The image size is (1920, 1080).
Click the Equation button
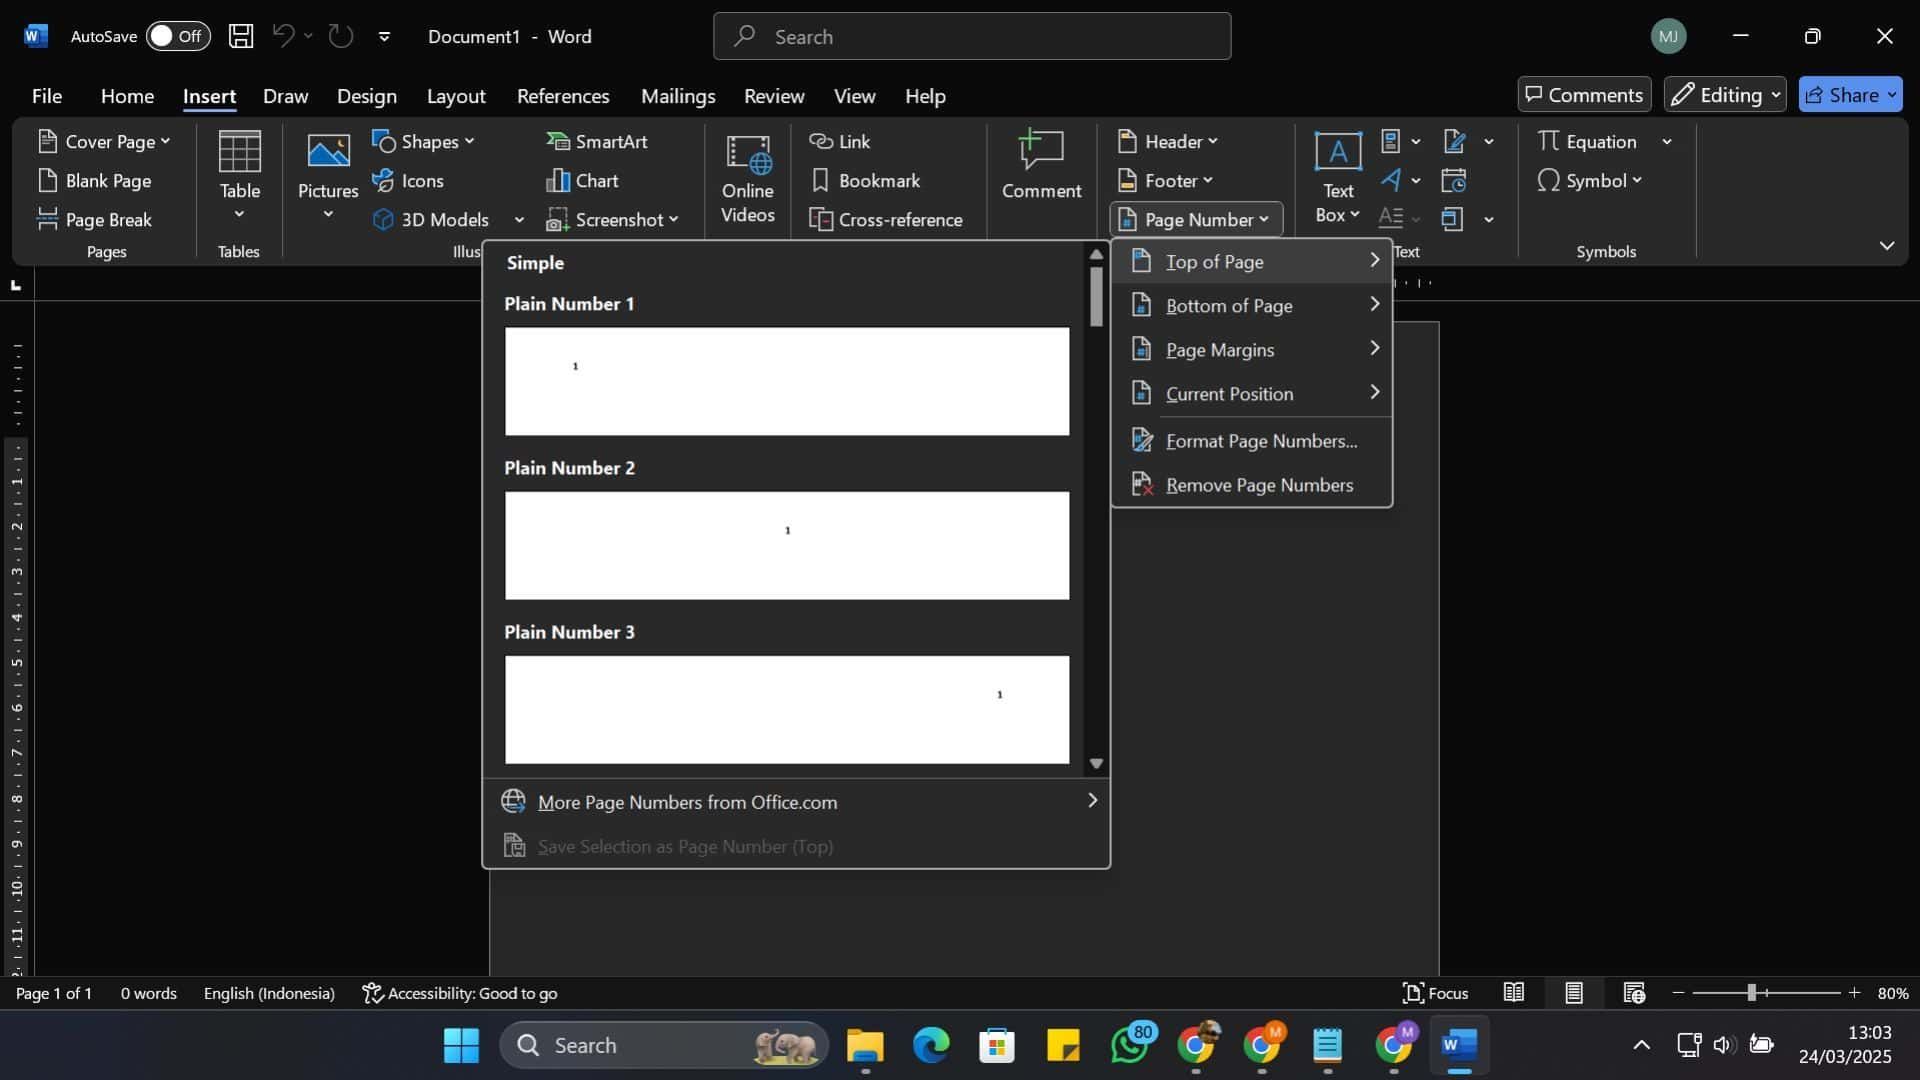[x=1588, y=141]
